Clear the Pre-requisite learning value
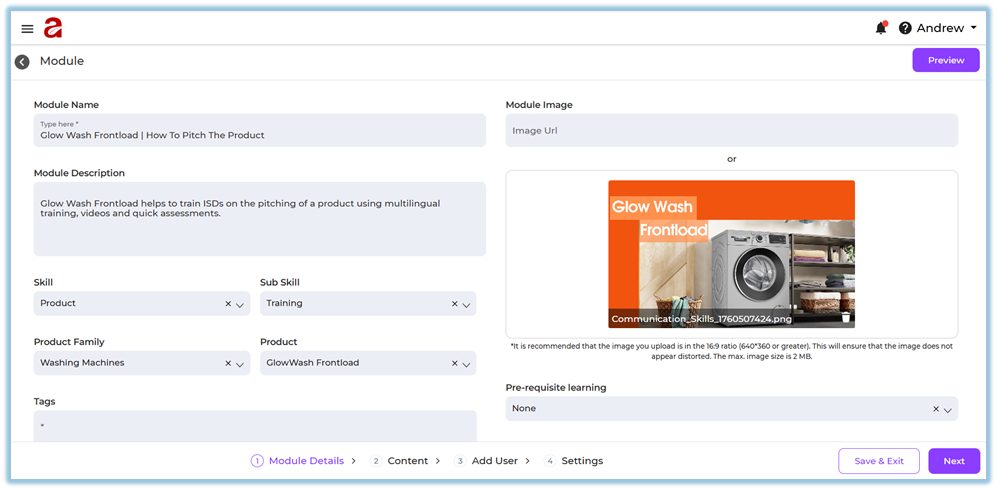 pyautogui.click(x=936, y=409)
